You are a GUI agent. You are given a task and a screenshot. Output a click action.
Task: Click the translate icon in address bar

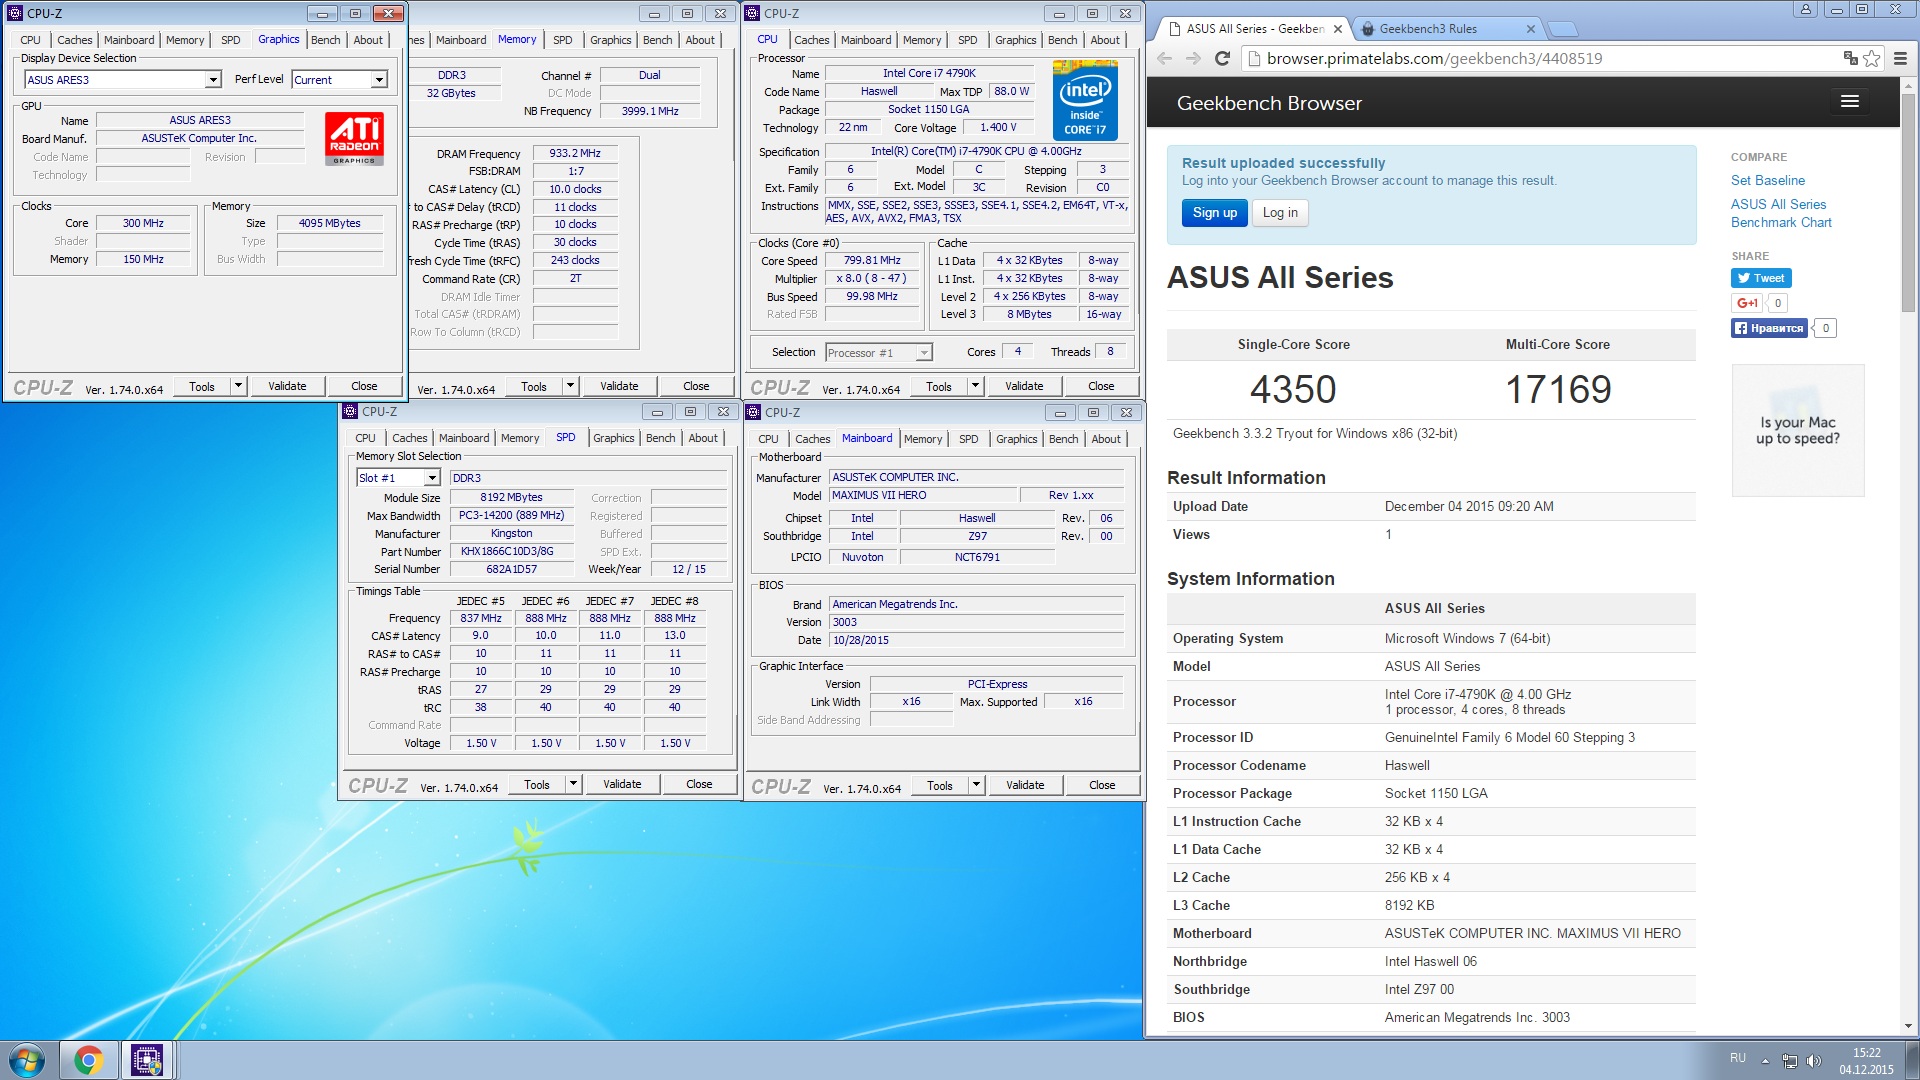tap(1850, 59)
